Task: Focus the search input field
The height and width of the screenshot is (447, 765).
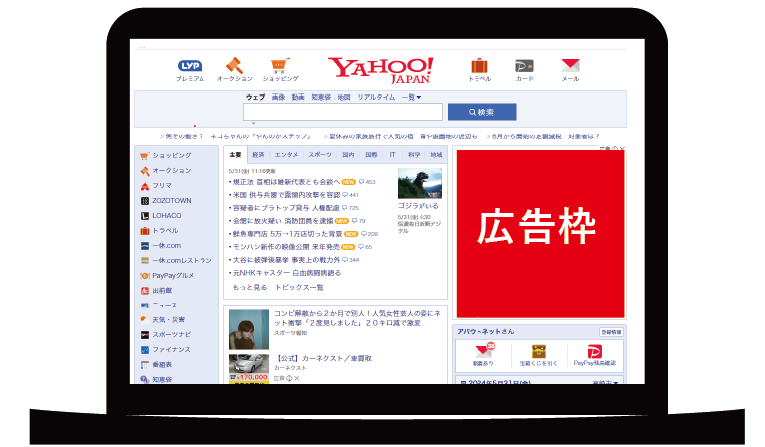Action: click(342, 112)
